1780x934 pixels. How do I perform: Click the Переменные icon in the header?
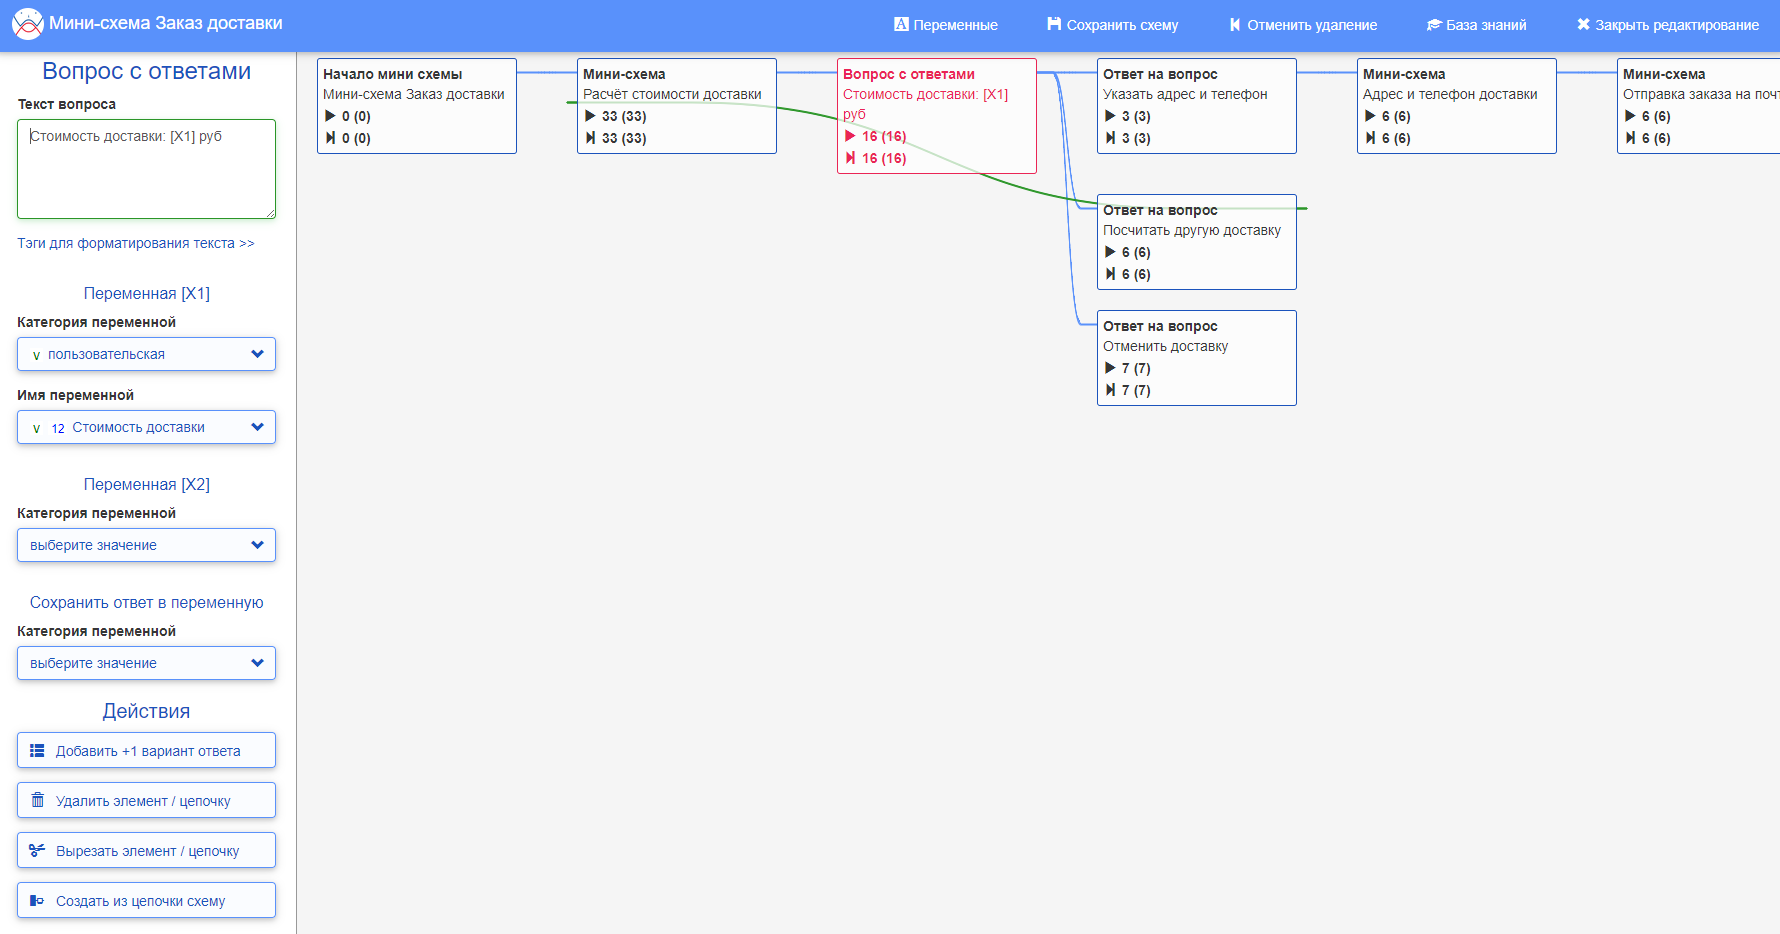click(x=901, y=24)
